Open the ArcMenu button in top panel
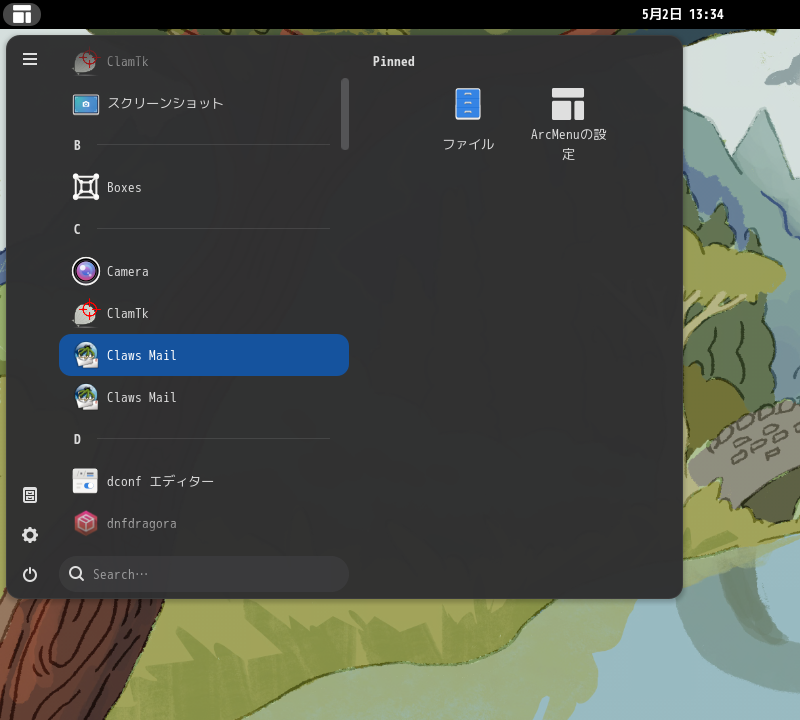The image size is (800, 720). tap(22, 14)
